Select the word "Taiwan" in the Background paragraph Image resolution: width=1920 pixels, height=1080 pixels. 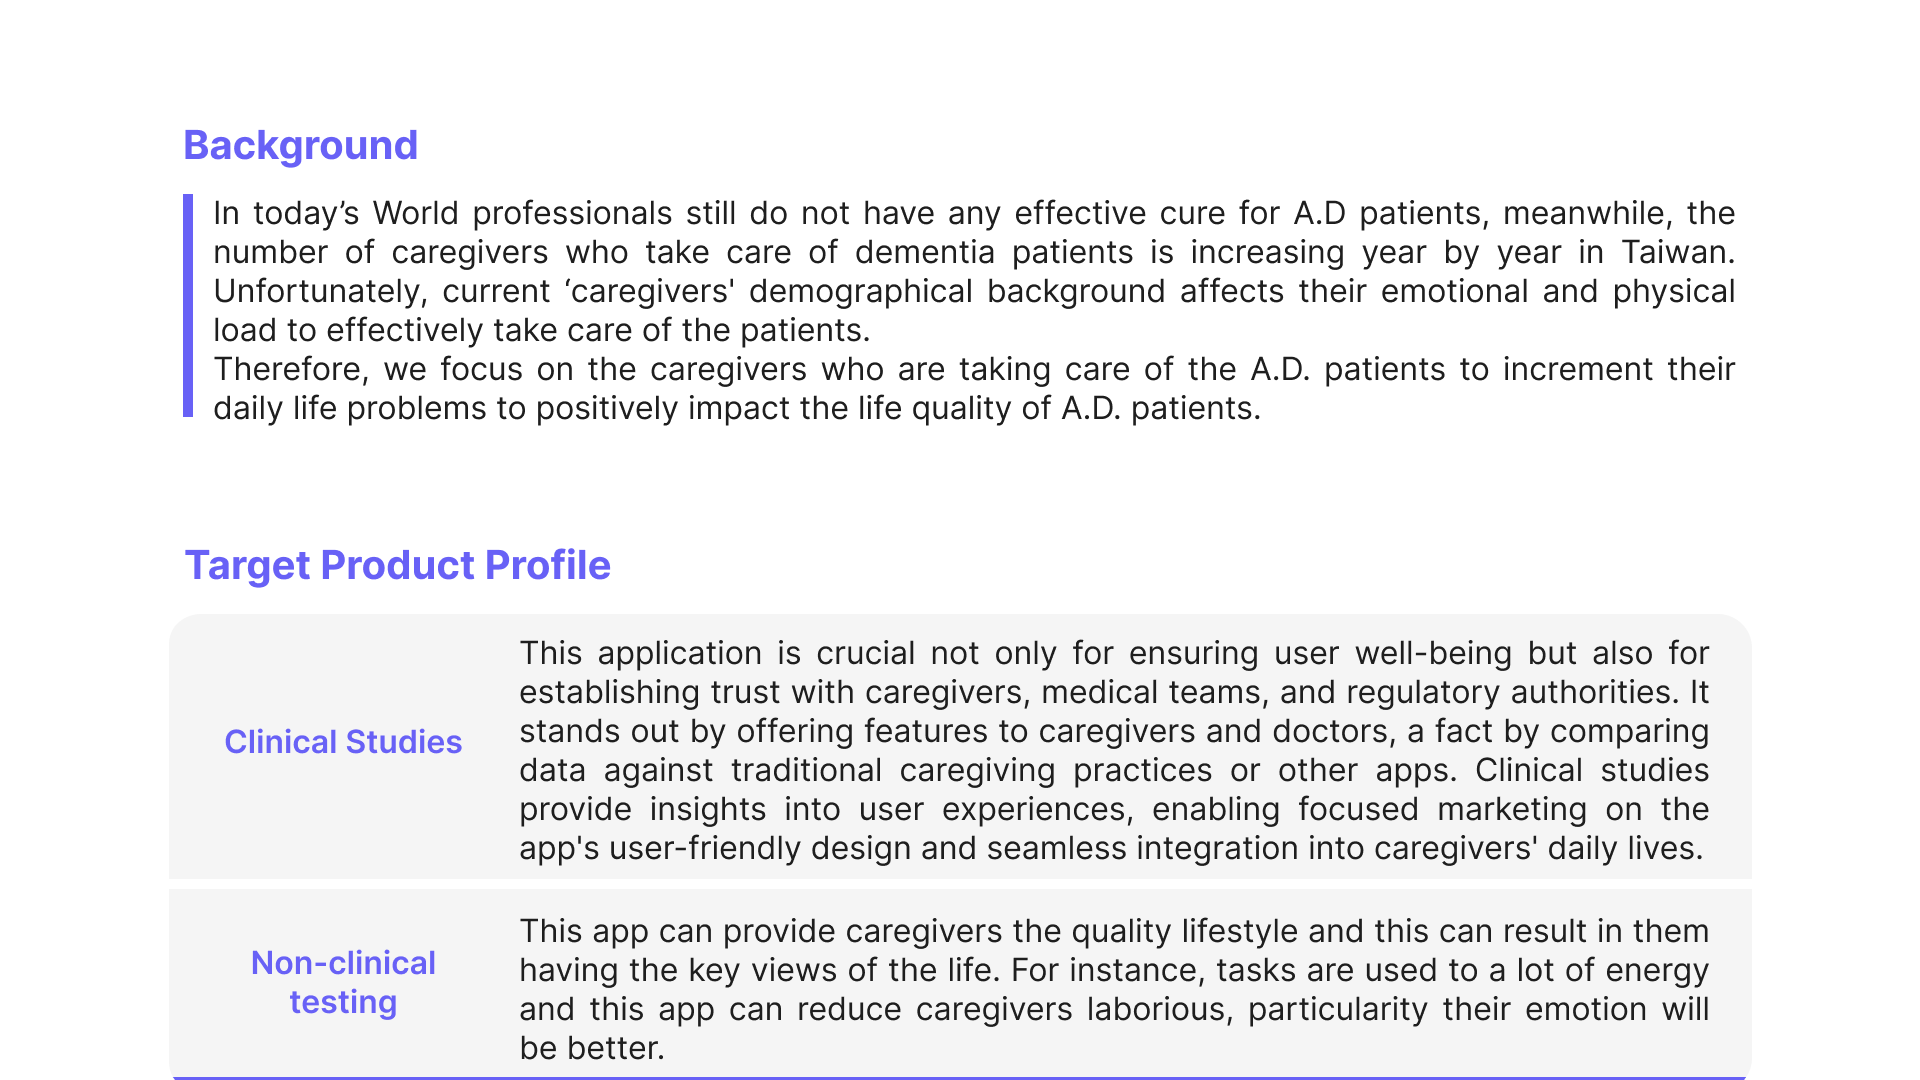pos(1676,253)
